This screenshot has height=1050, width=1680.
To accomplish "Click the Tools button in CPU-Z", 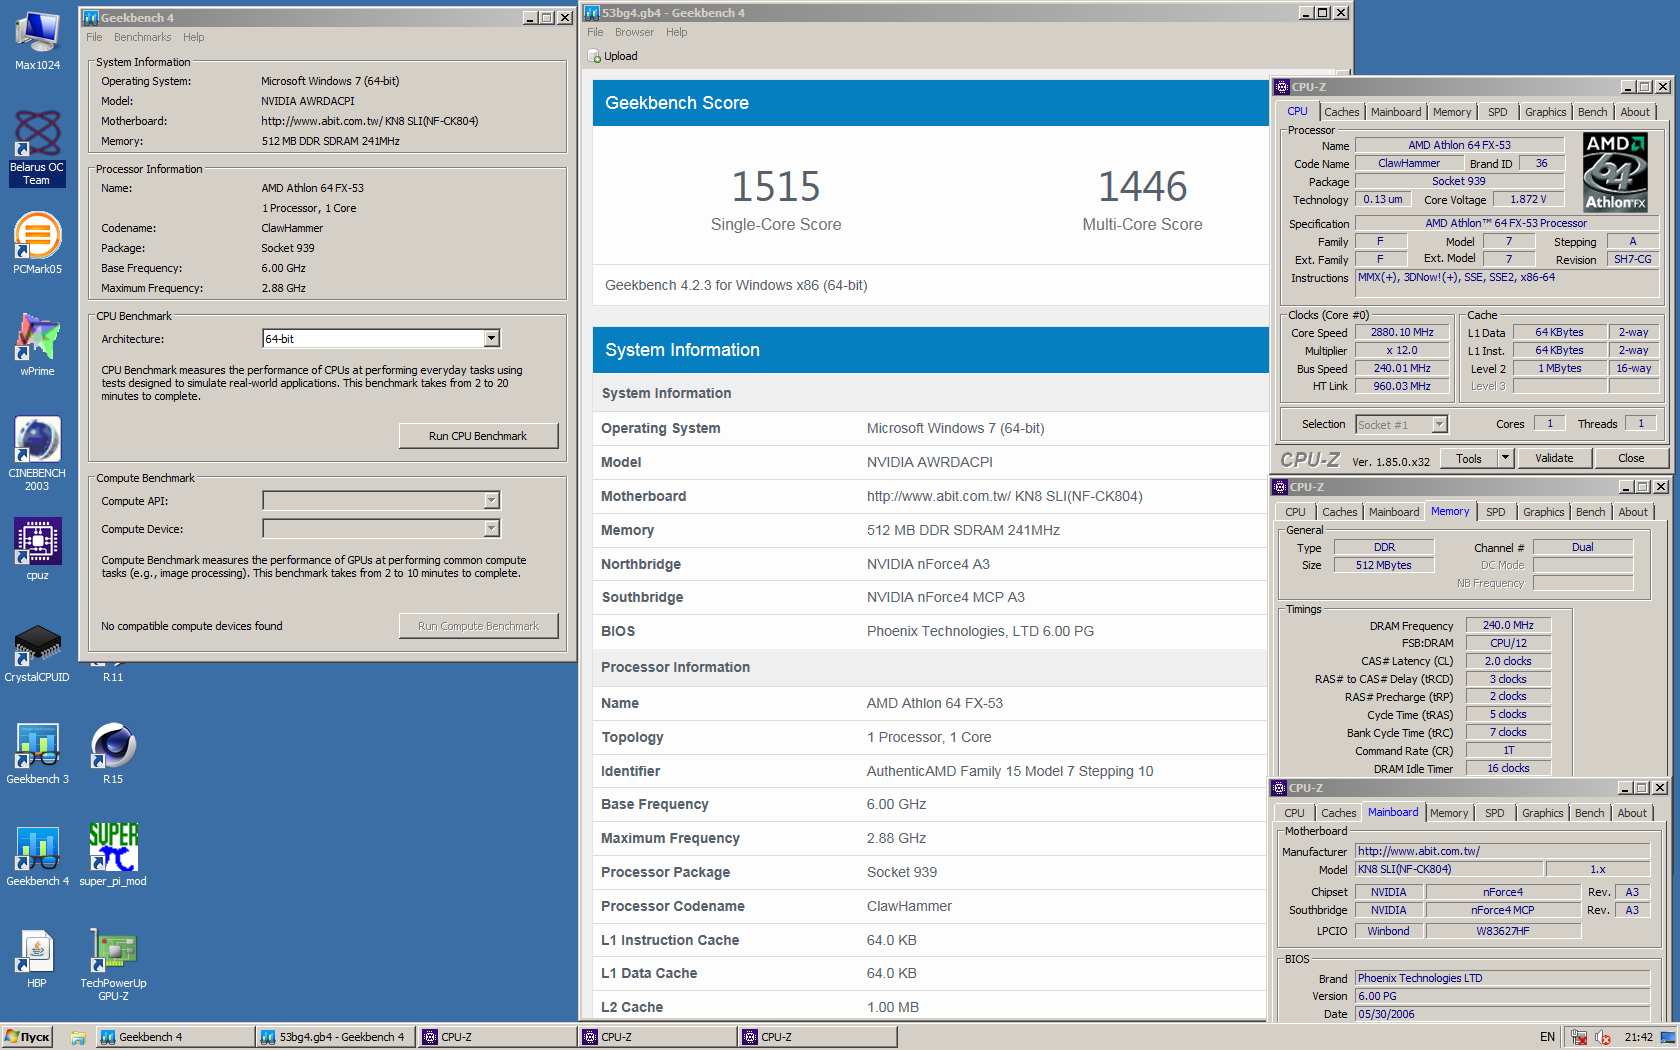I will (1468, 458).
